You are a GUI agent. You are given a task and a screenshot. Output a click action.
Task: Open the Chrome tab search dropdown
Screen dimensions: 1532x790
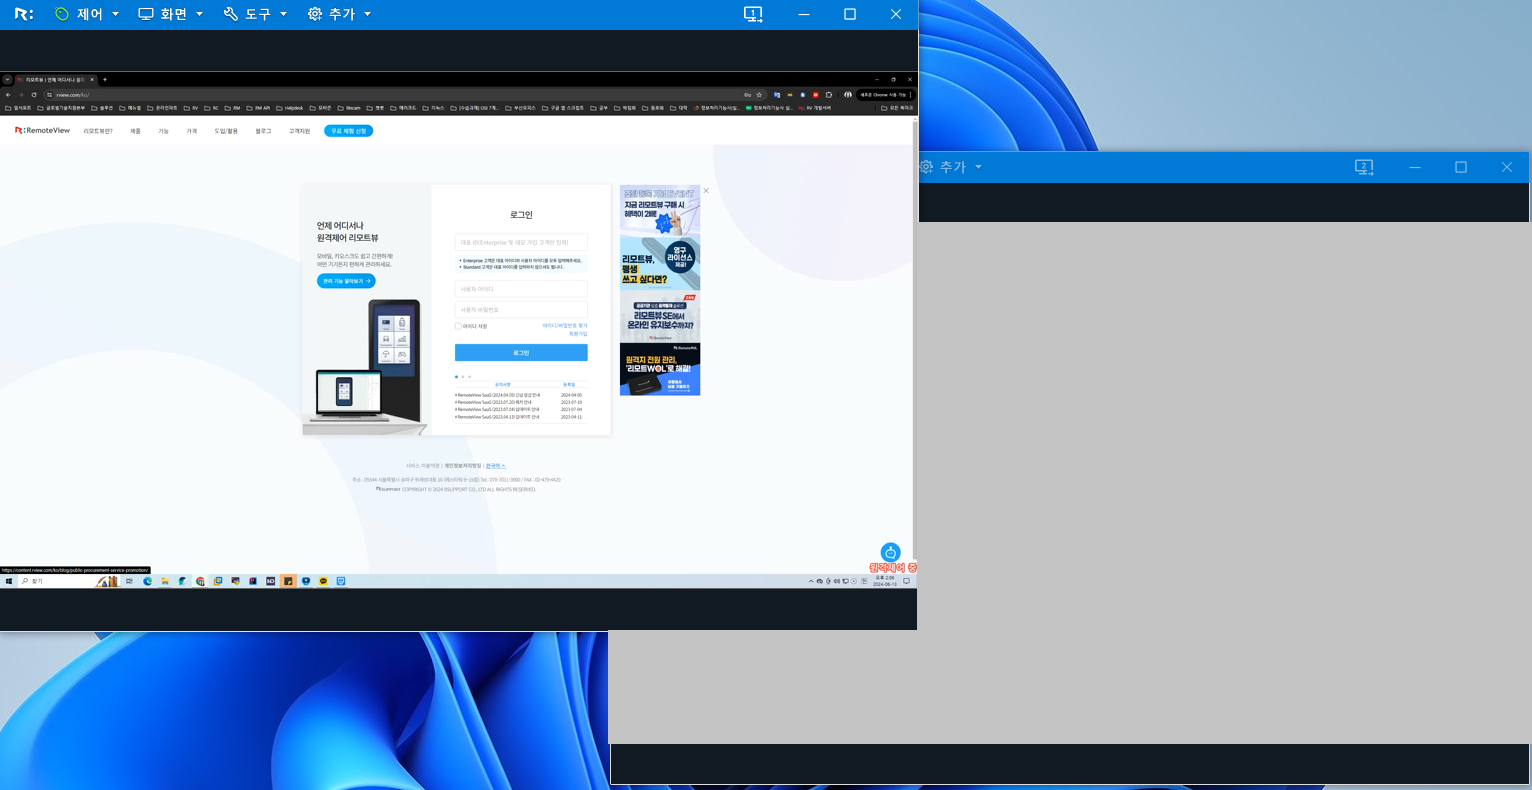click(x=7, y=80)
